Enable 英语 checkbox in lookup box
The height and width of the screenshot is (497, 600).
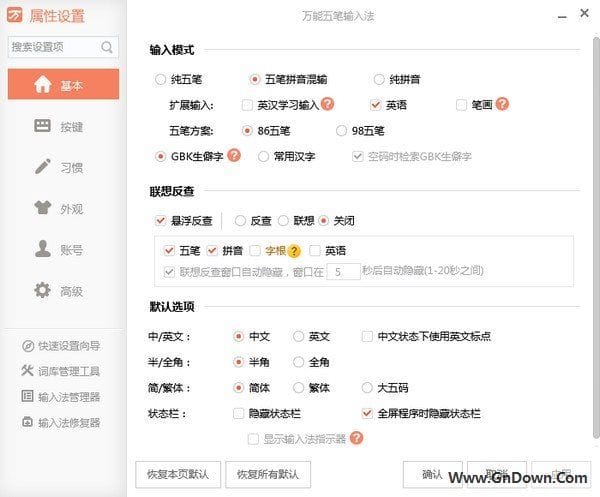point(315,251)
